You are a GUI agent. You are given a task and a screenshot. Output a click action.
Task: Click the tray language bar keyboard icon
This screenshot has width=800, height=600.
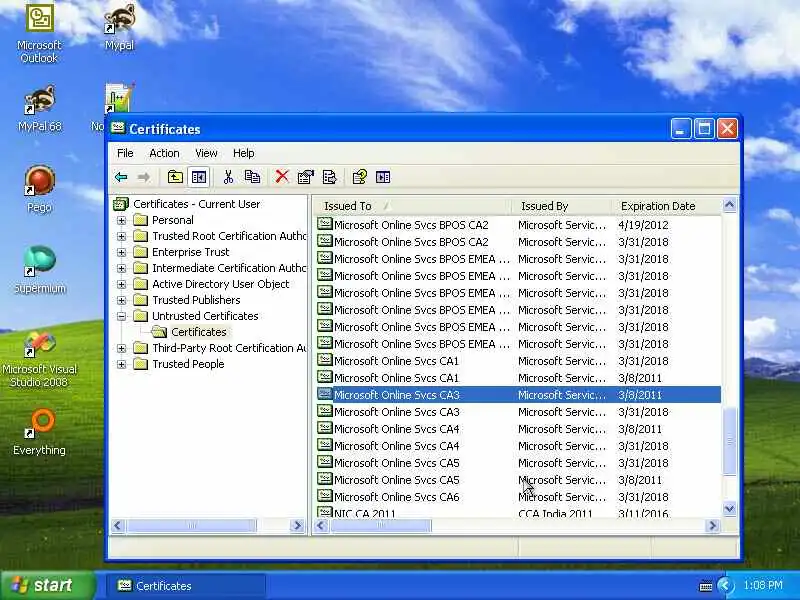coord(706,586)
